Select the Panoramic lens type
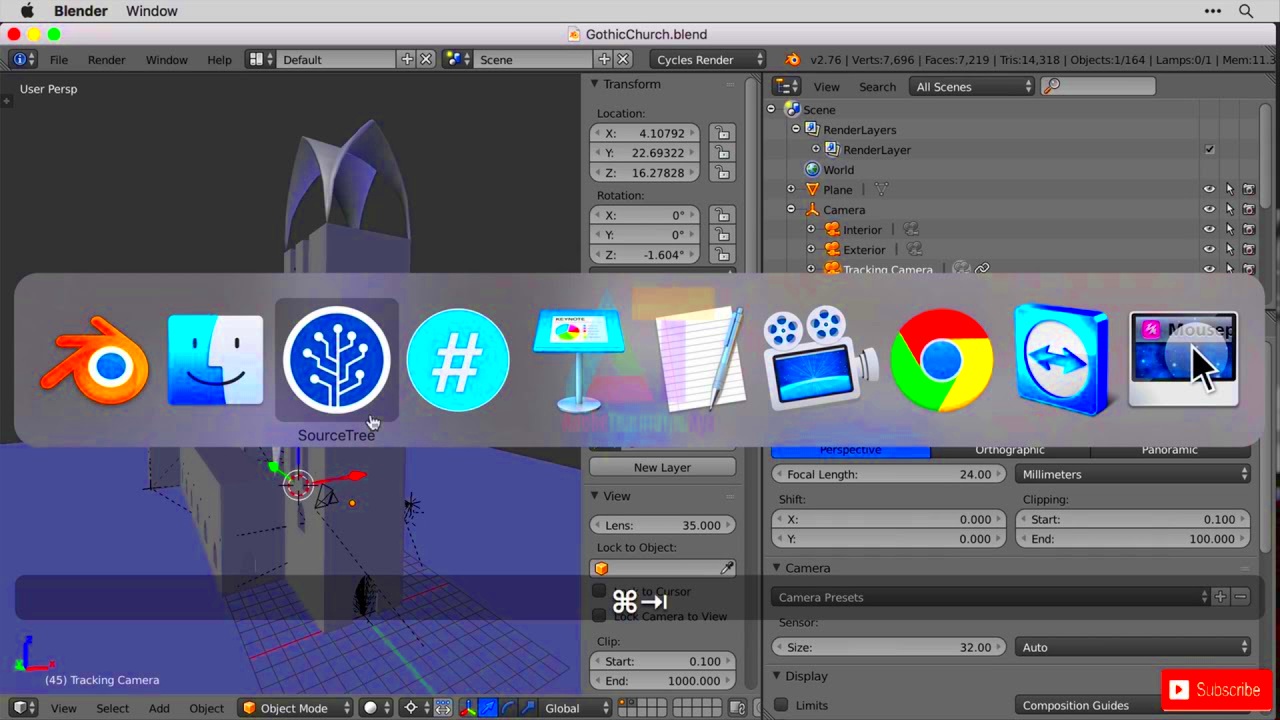1280x720 pixels. coord(1169,450)
